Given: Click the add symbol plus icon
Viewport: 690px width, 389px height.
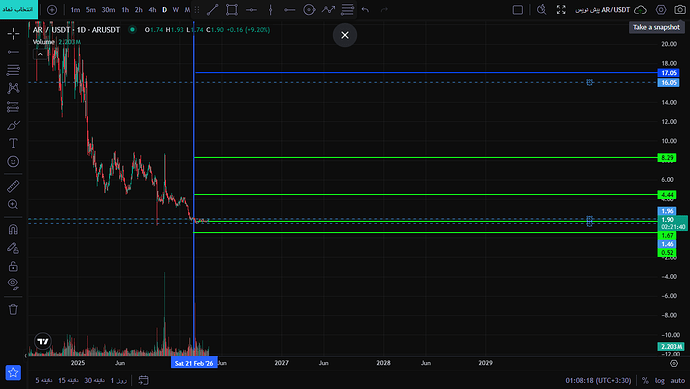Looking at the screenshot, I should click(x=52, y=10).
